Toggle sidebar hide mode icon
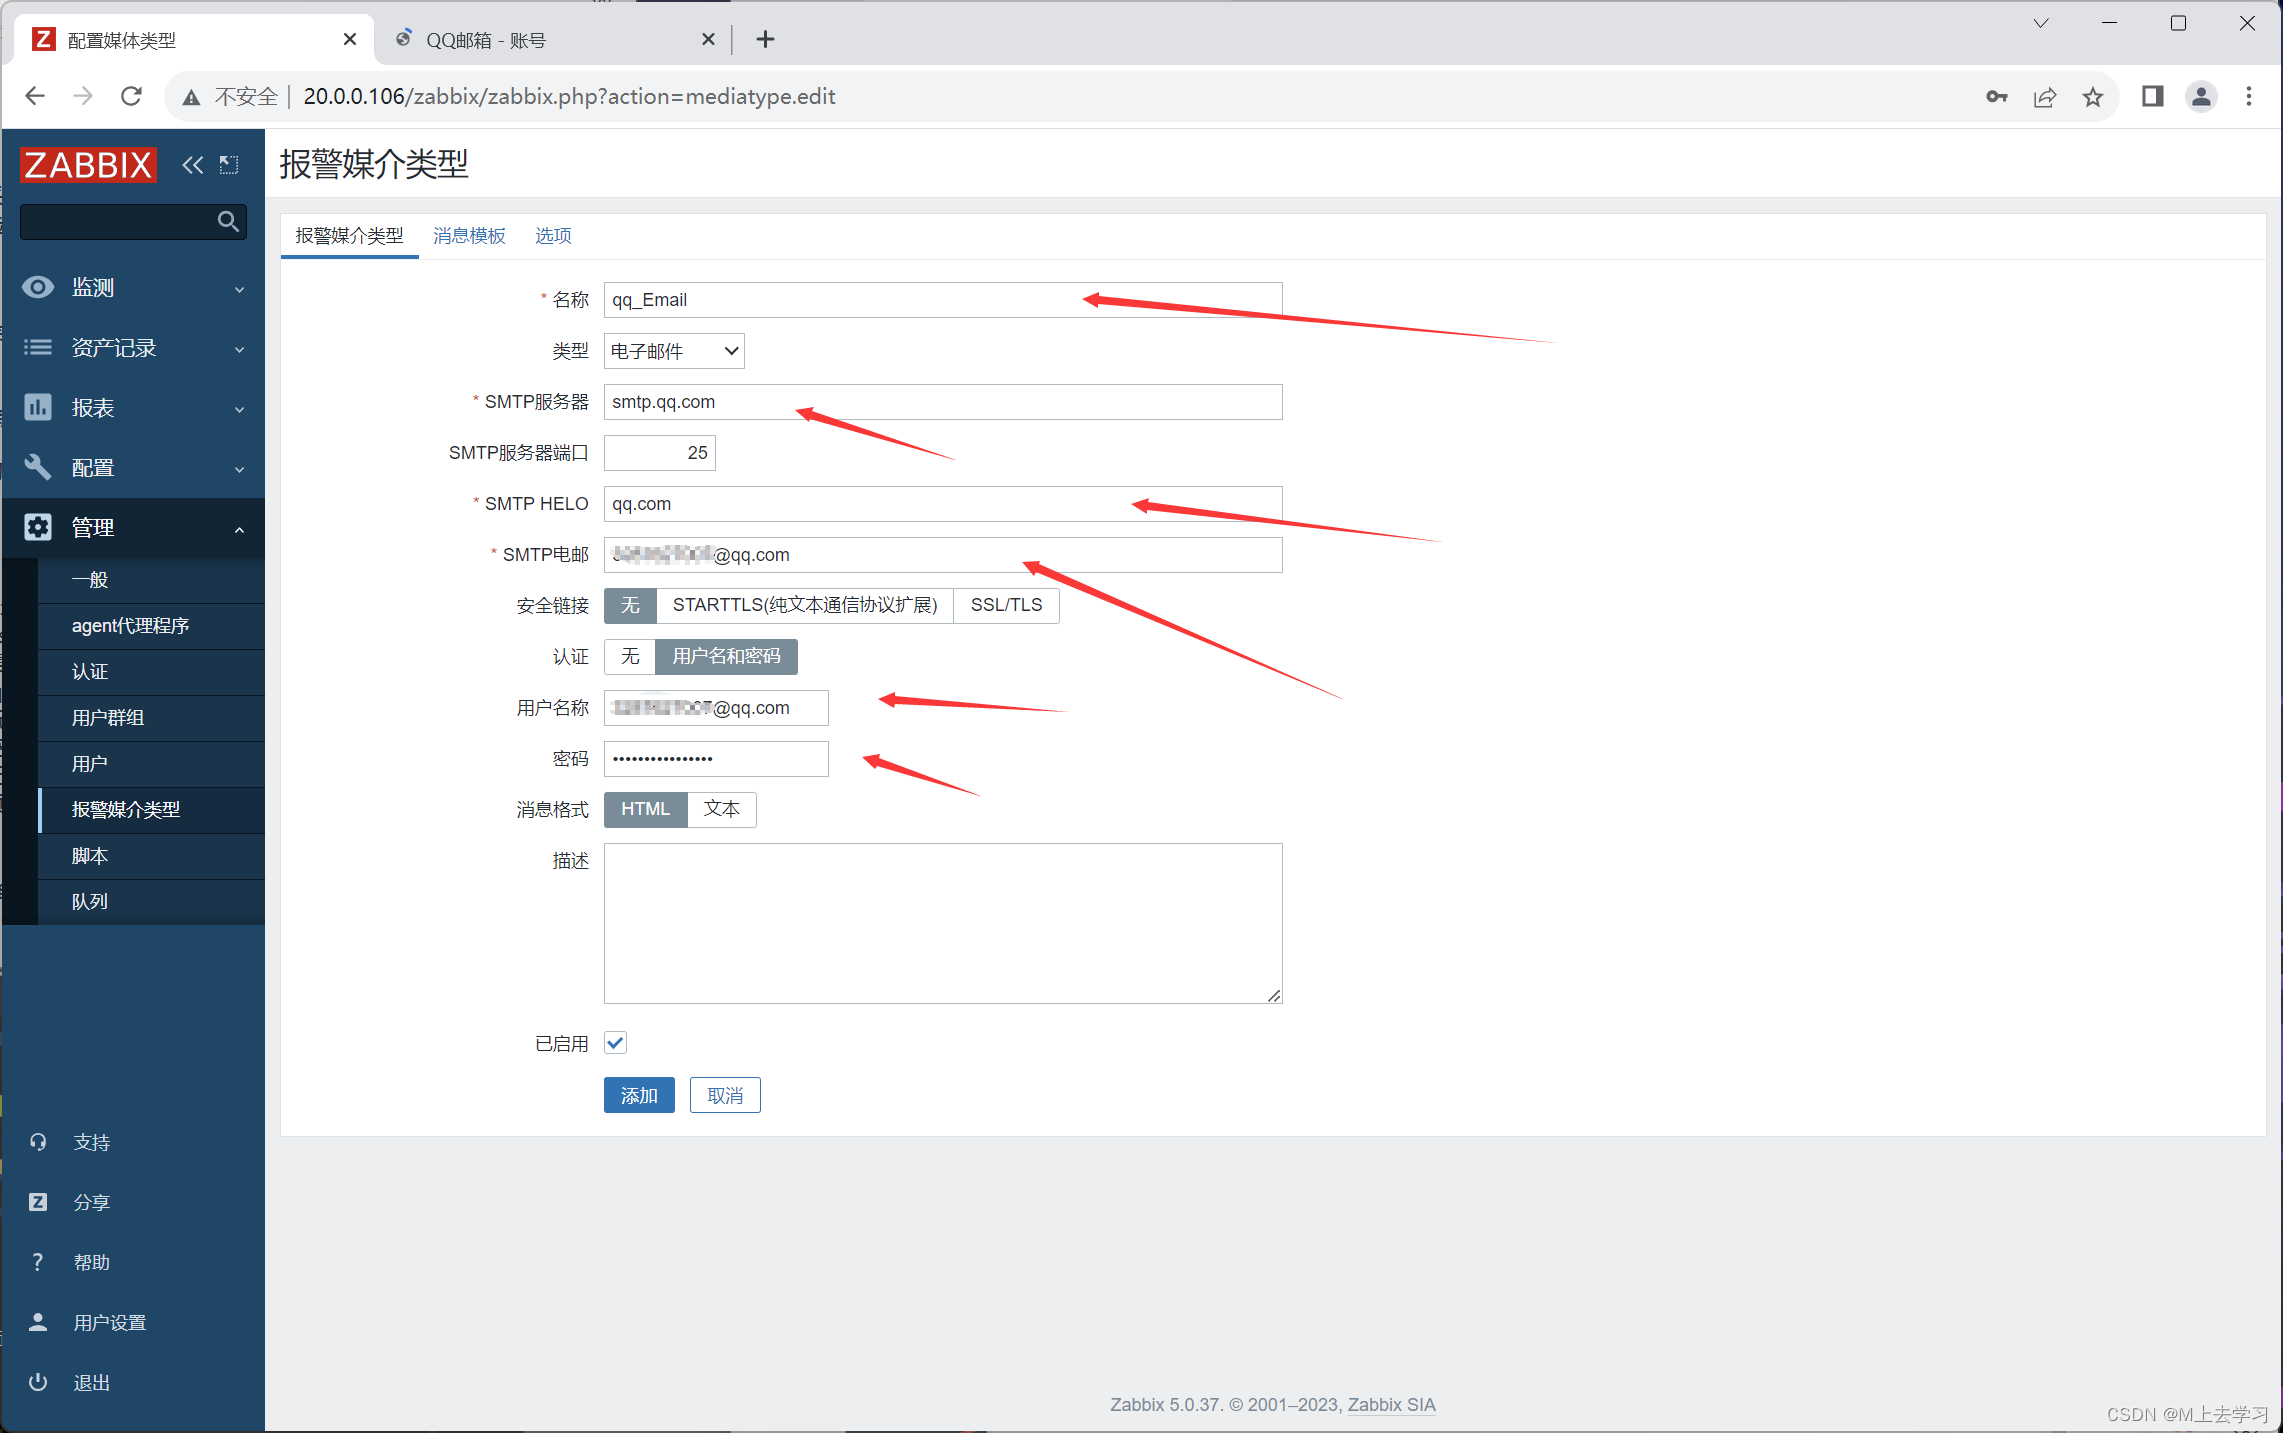The image size is (2283, 1433). pyautogui.click(x=229, y=165)
